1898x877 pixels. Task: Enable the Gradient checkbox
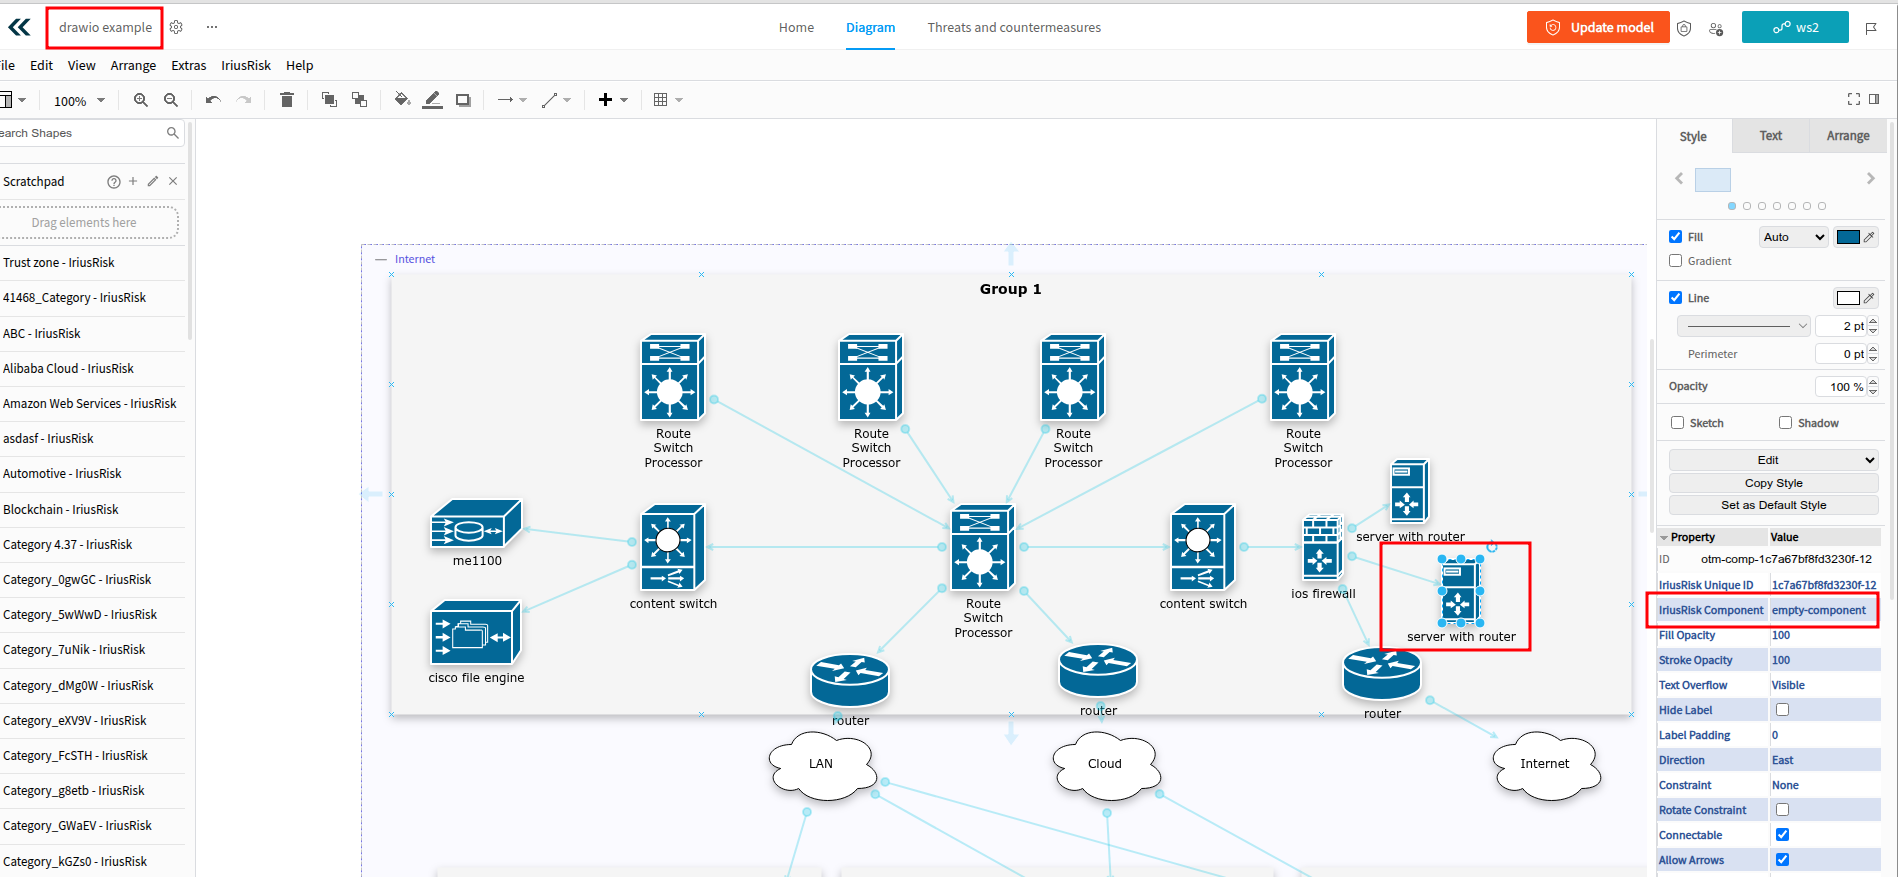coord(1675,261)
